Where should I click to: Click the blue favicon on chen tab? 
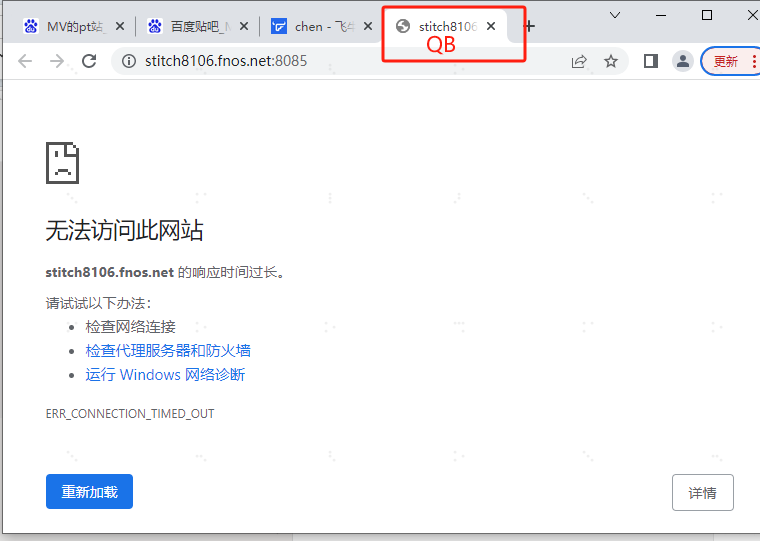point(279,26)
